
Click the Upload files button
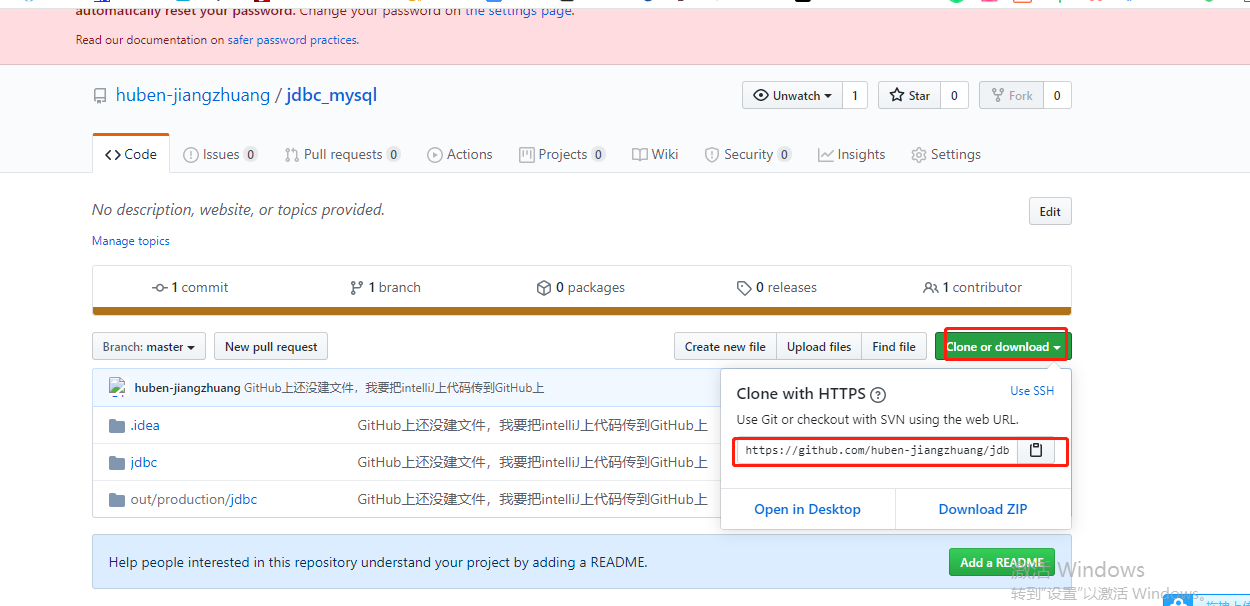819,347
